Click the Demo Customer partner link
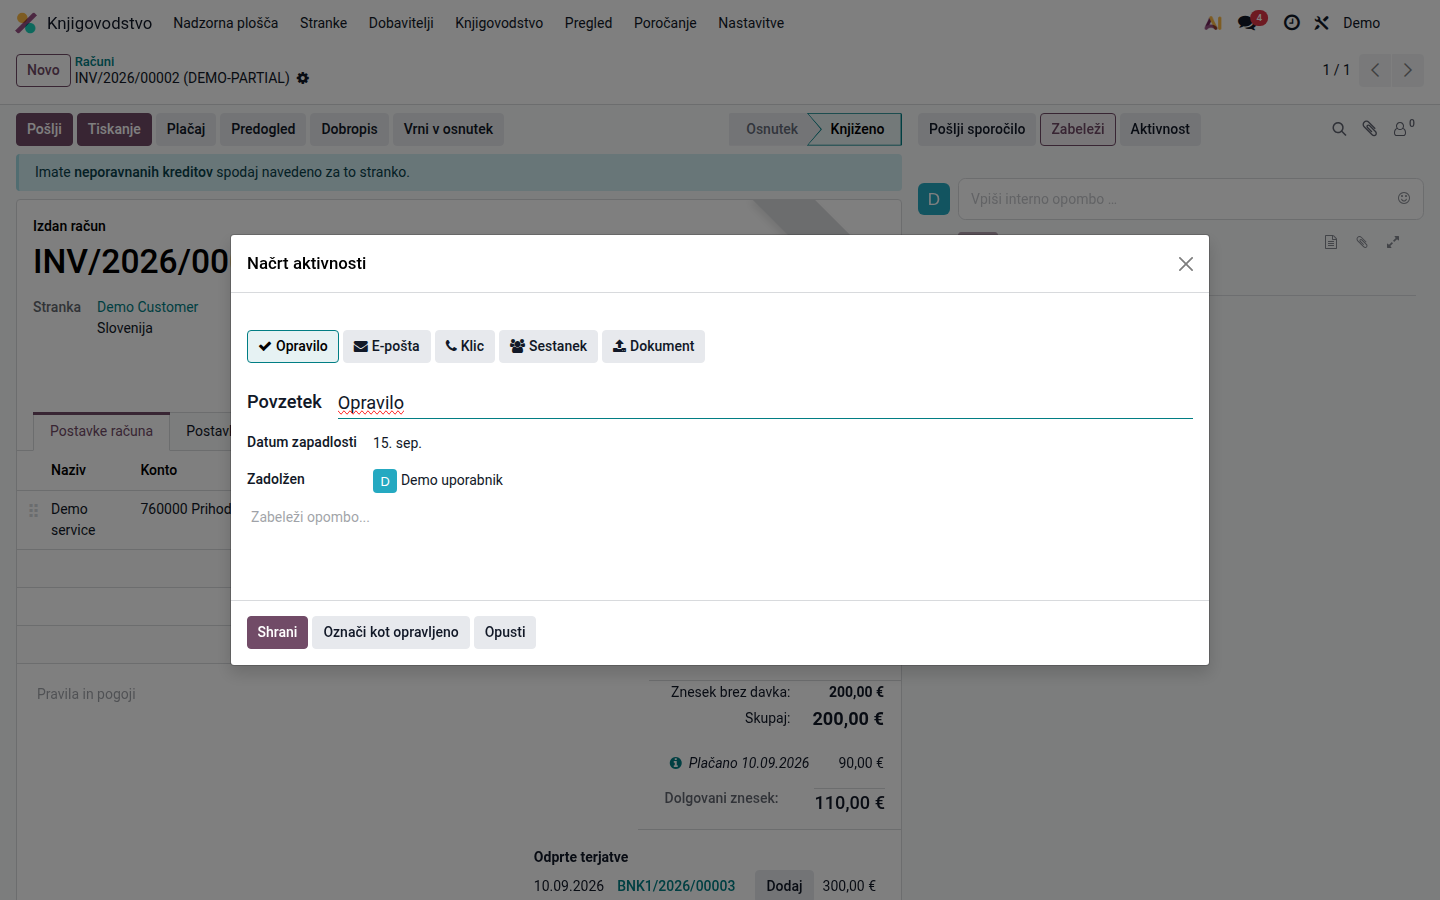The height and width of the screenshot is (900, 1440). pos(148,307)
